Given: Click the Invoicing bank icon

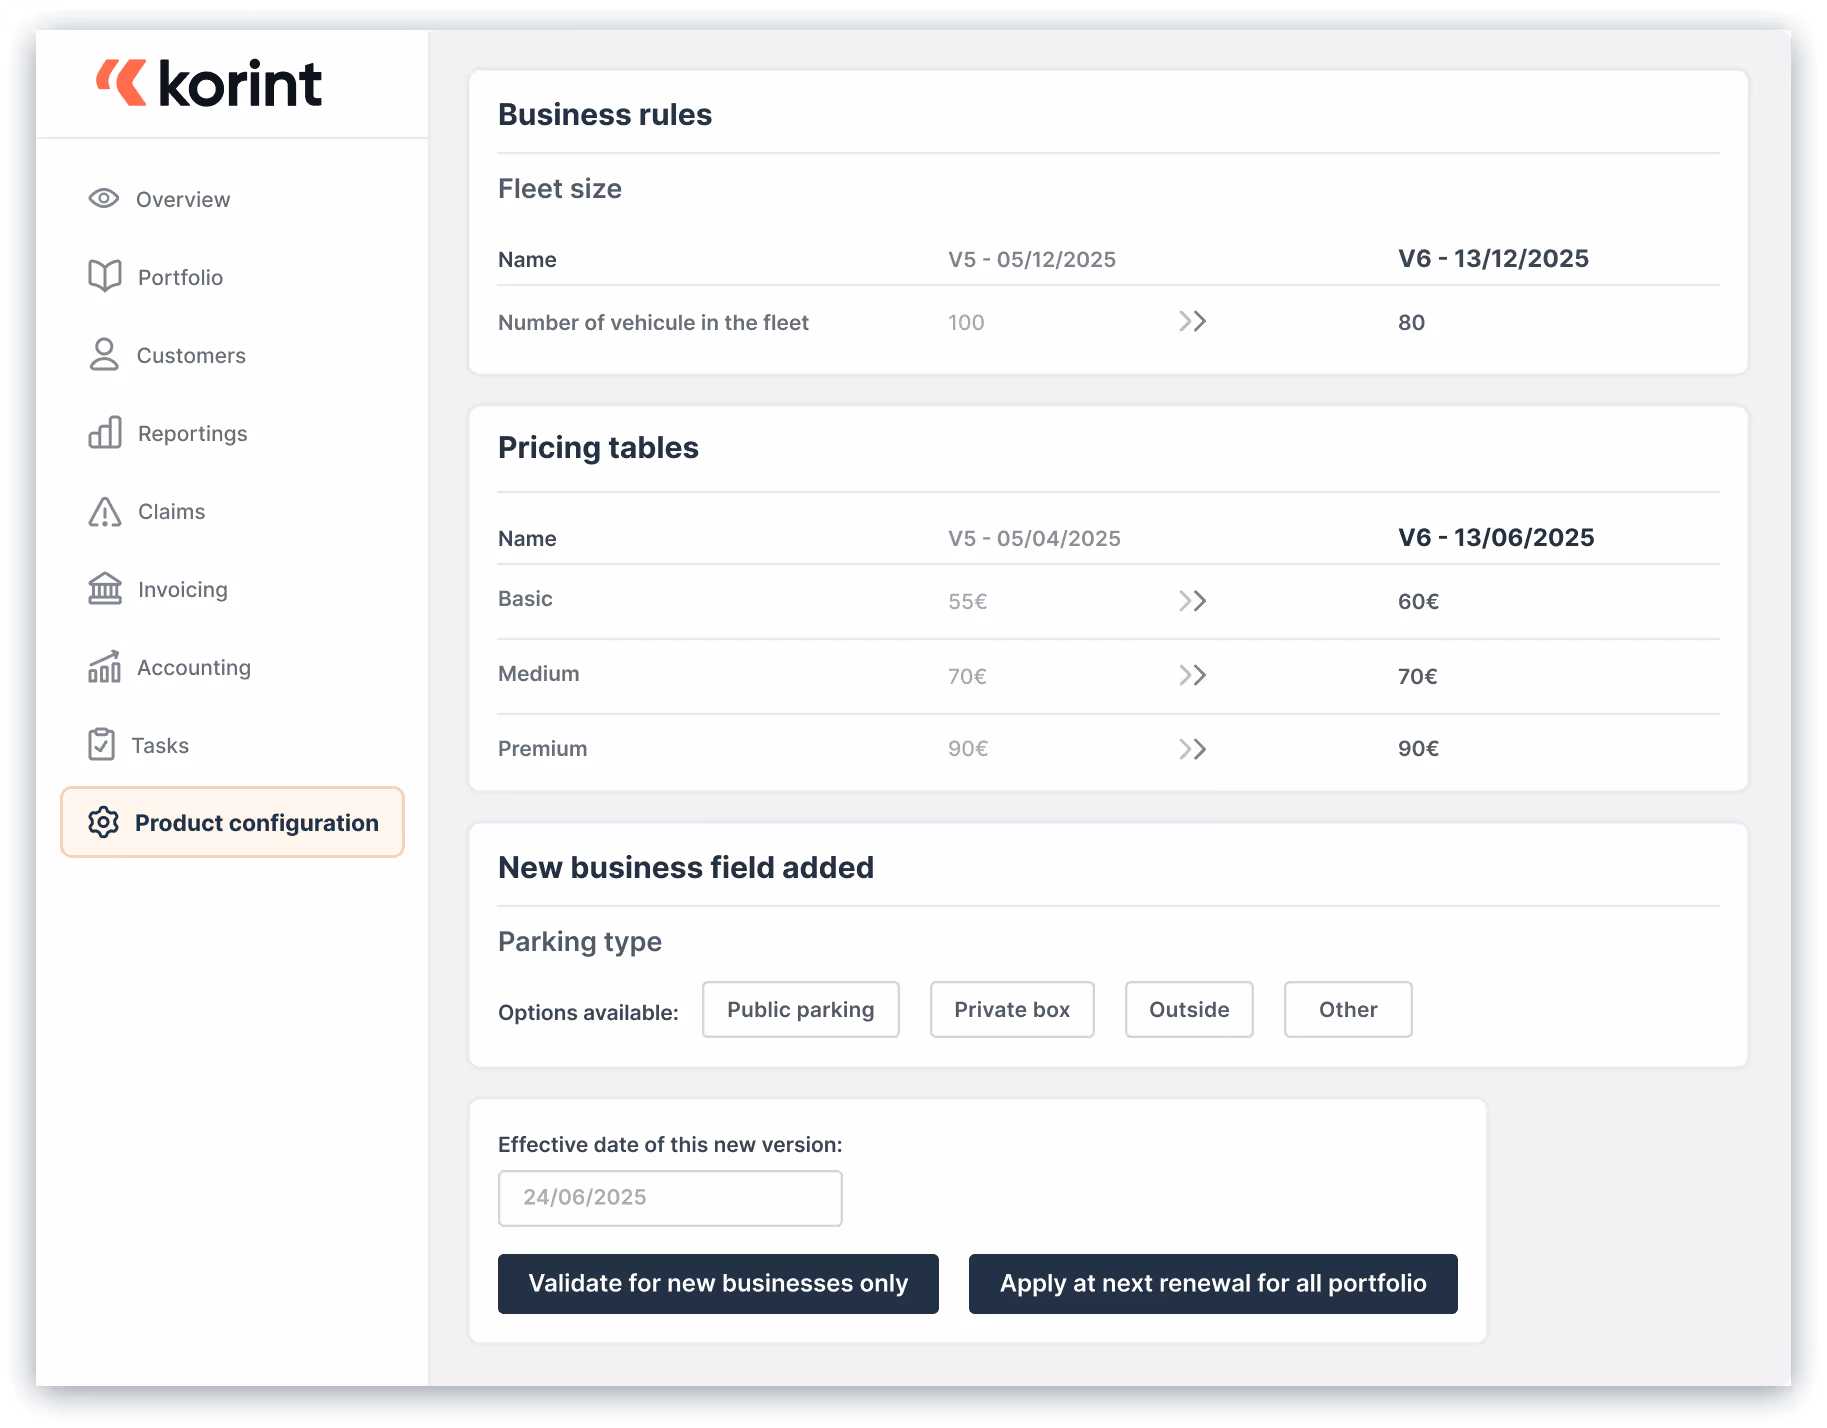Looking at the screenshot, I should coord(103,588).
